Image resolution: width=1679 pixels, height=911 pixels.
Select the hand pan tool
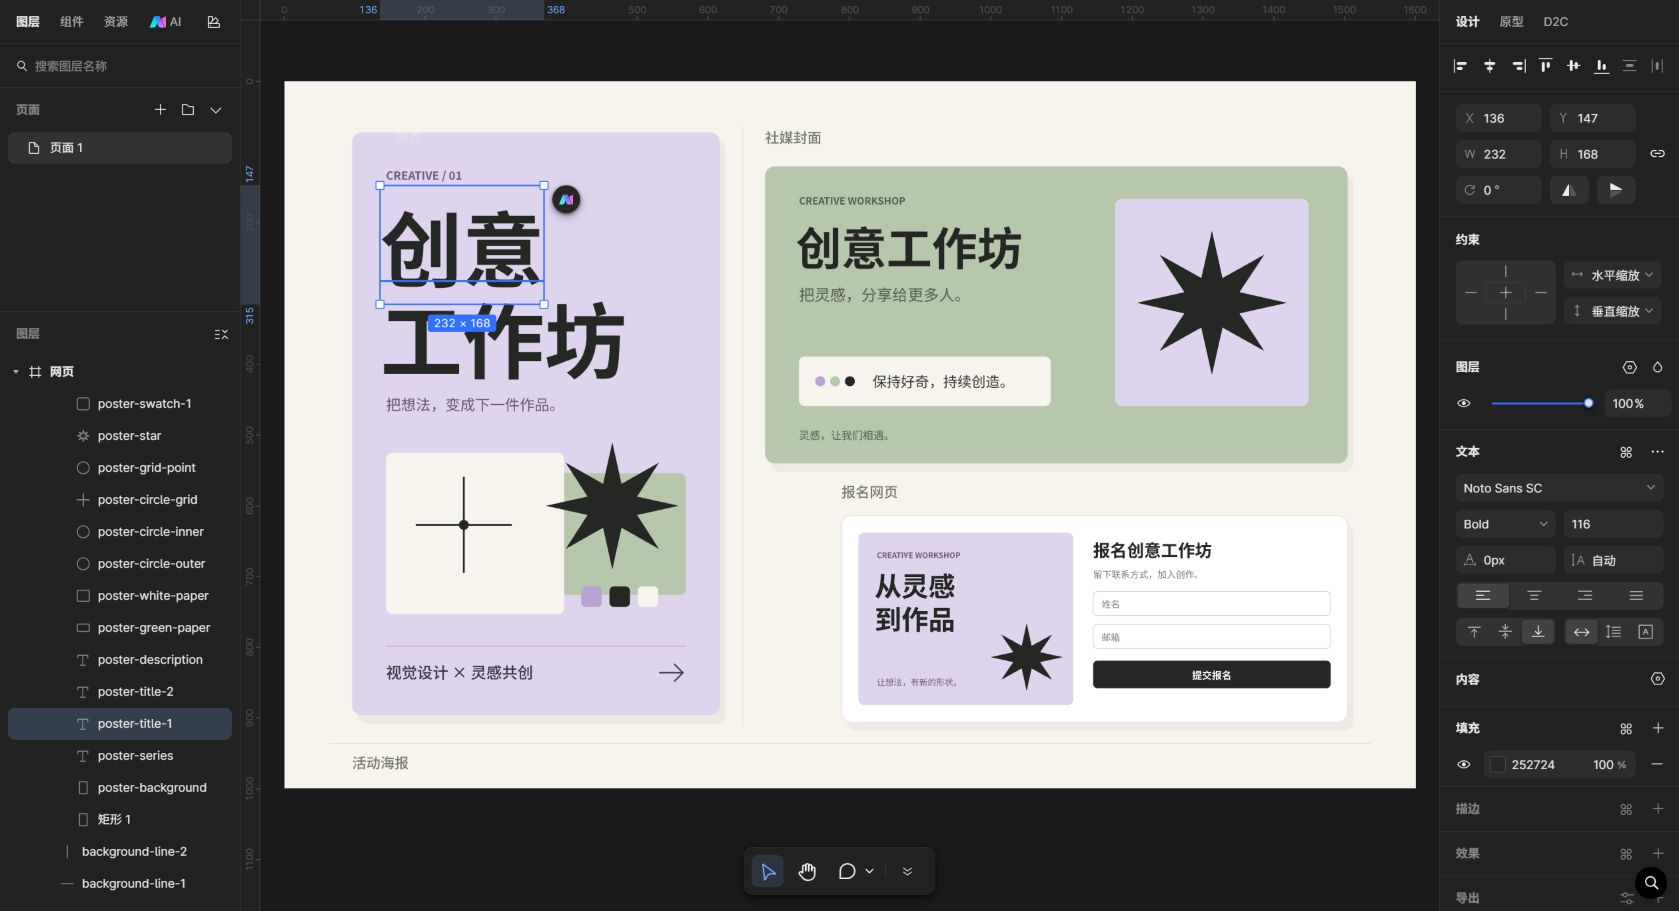[x=808, y=872]
